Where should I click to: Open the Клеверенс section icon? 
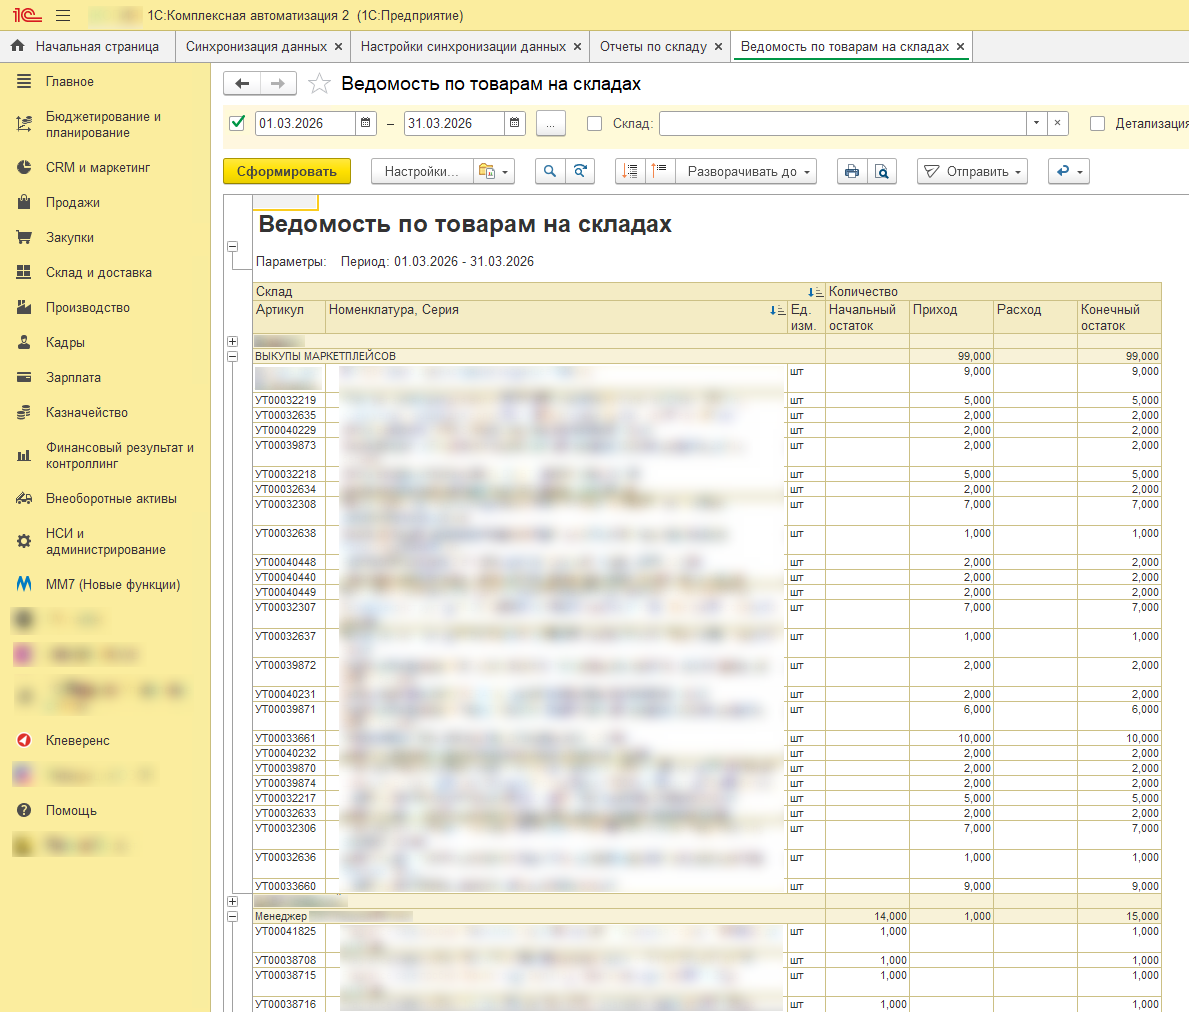tap(24, 740)
